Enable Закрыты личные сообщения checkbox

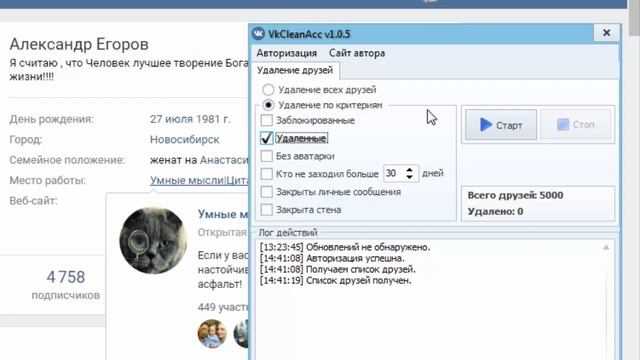pos(267,192)
